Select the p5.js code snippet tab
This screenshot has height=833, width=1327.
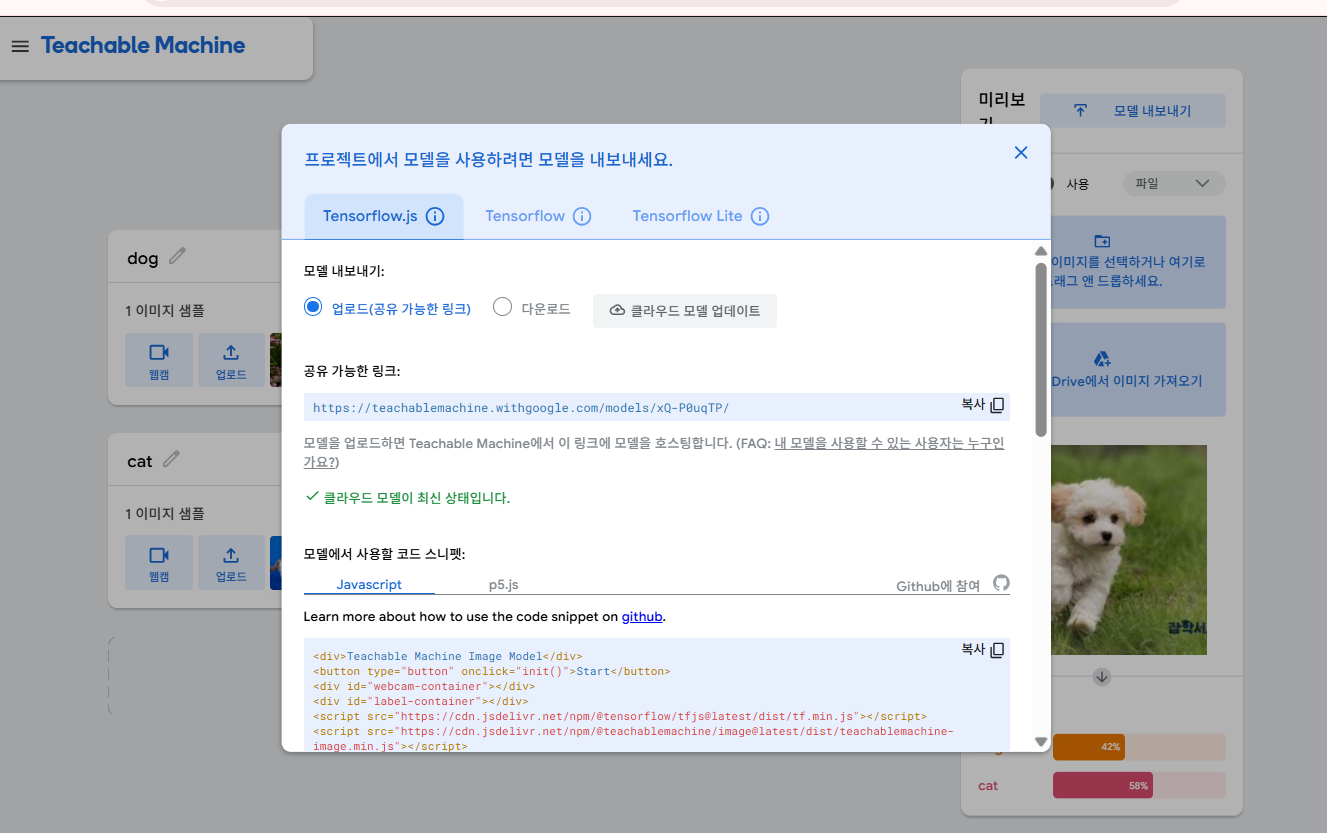click(x=503, y=584)
